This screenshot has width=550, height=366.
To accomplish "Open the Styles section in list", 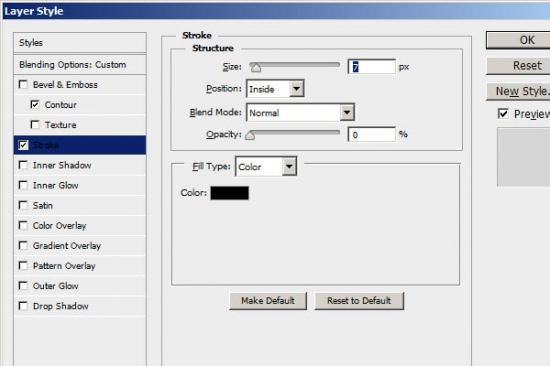I will pos(80,43).
